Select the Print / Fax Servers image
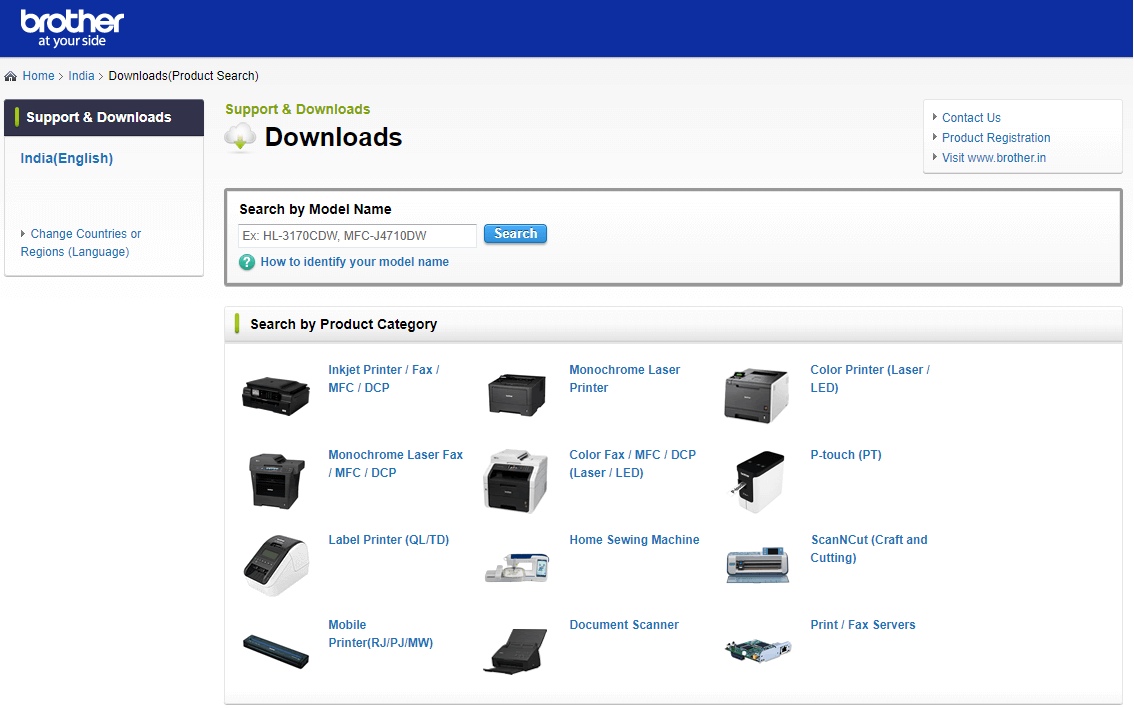 [758, 650]
